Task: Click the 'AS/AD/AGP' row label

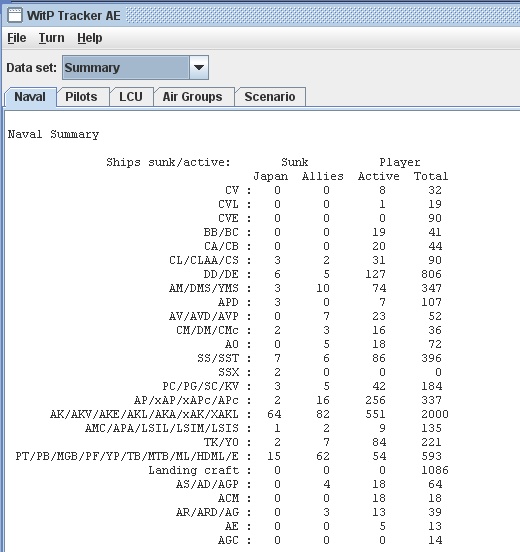Action: pyautogui.click(x=208, y=484)
